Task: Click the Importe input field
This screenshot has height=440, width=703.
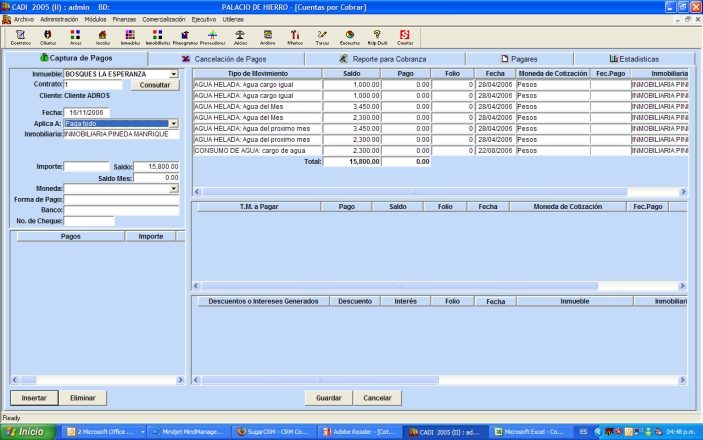Action: tap(86, 166)
